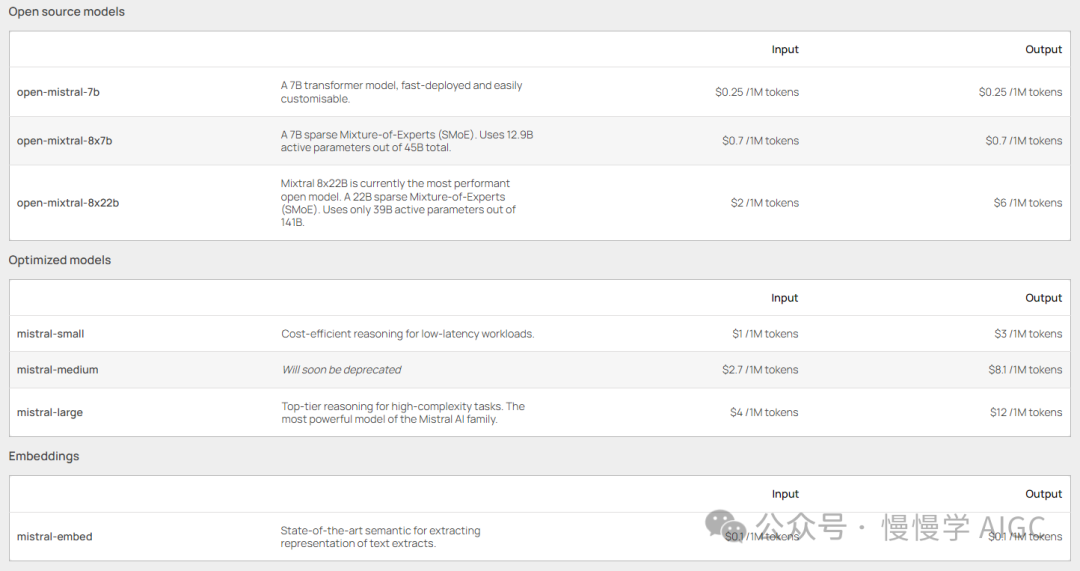The image size is (1080, 571).
Task: Click the mistral-medium model name
Action: coord(57,370)
